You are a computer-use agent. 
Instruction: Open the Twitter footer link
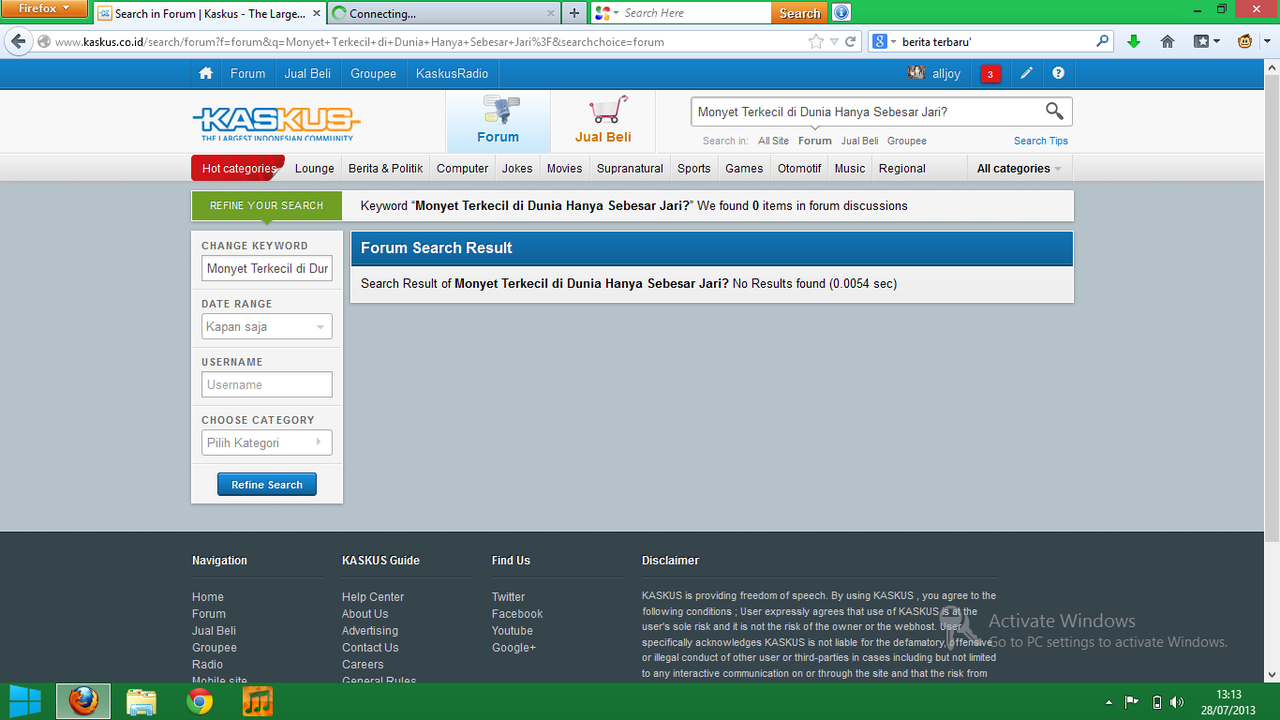pyautogui.click(x=508, y=597)
